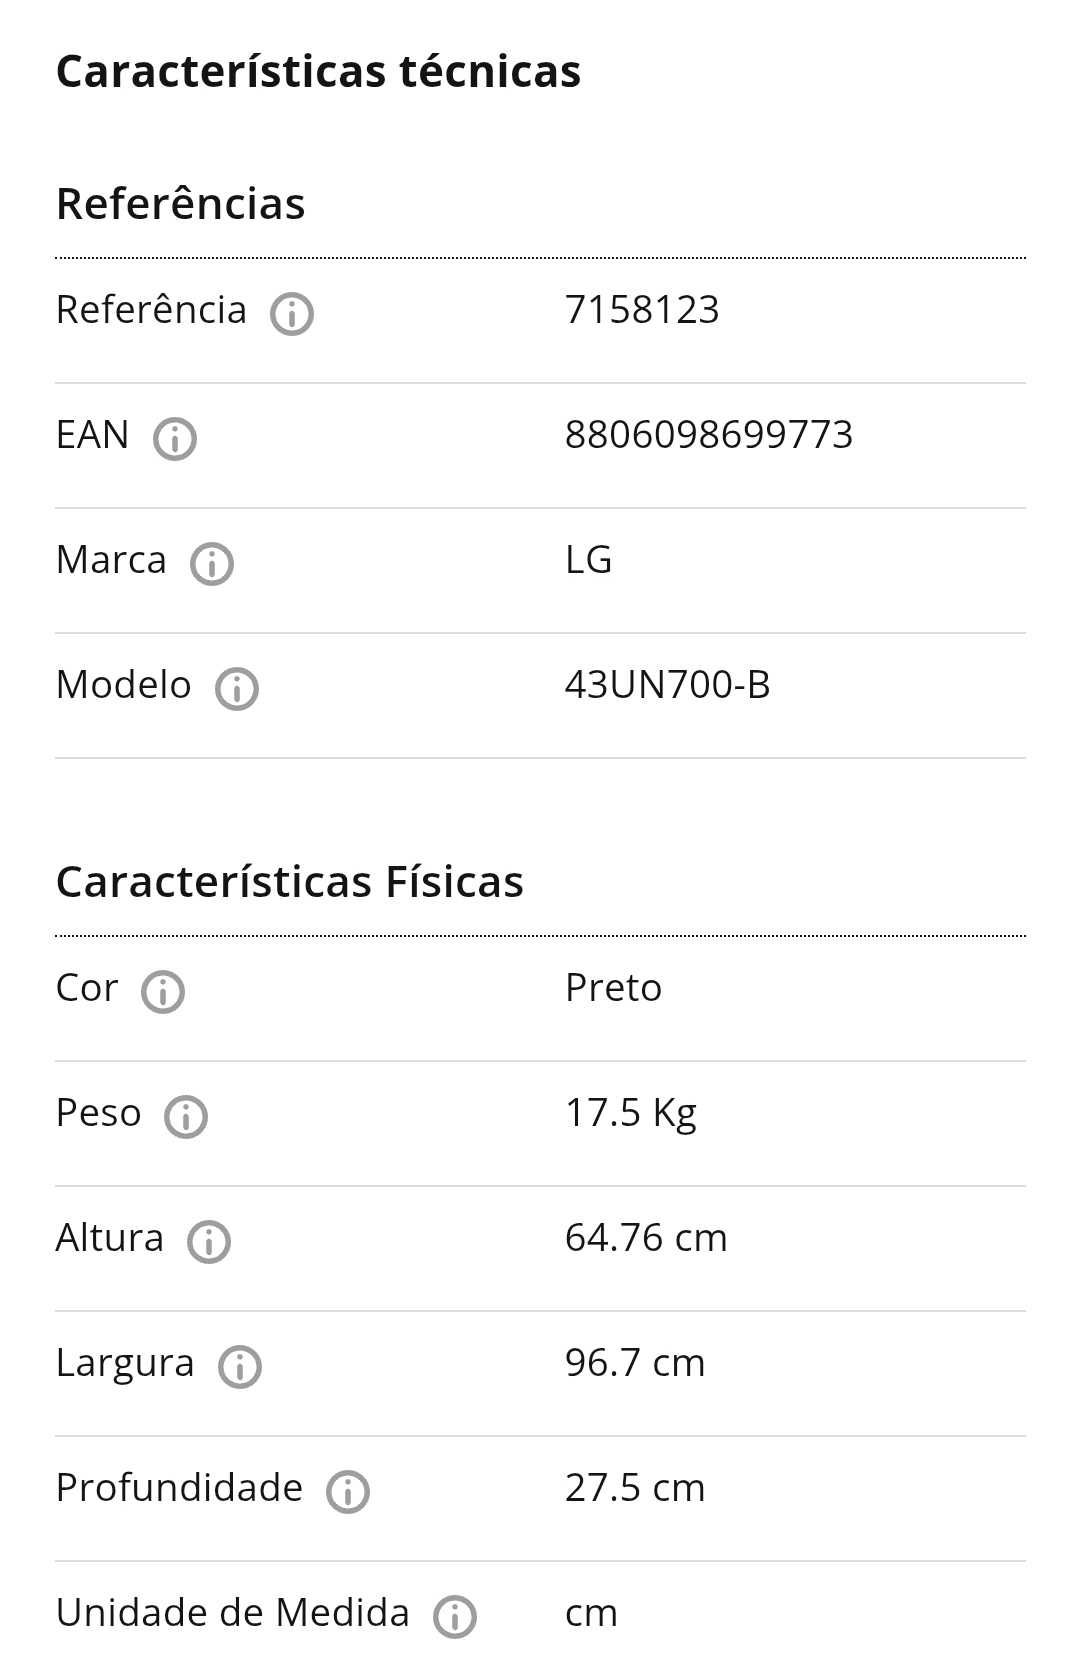Click the LG brand value

click(588, 560)
